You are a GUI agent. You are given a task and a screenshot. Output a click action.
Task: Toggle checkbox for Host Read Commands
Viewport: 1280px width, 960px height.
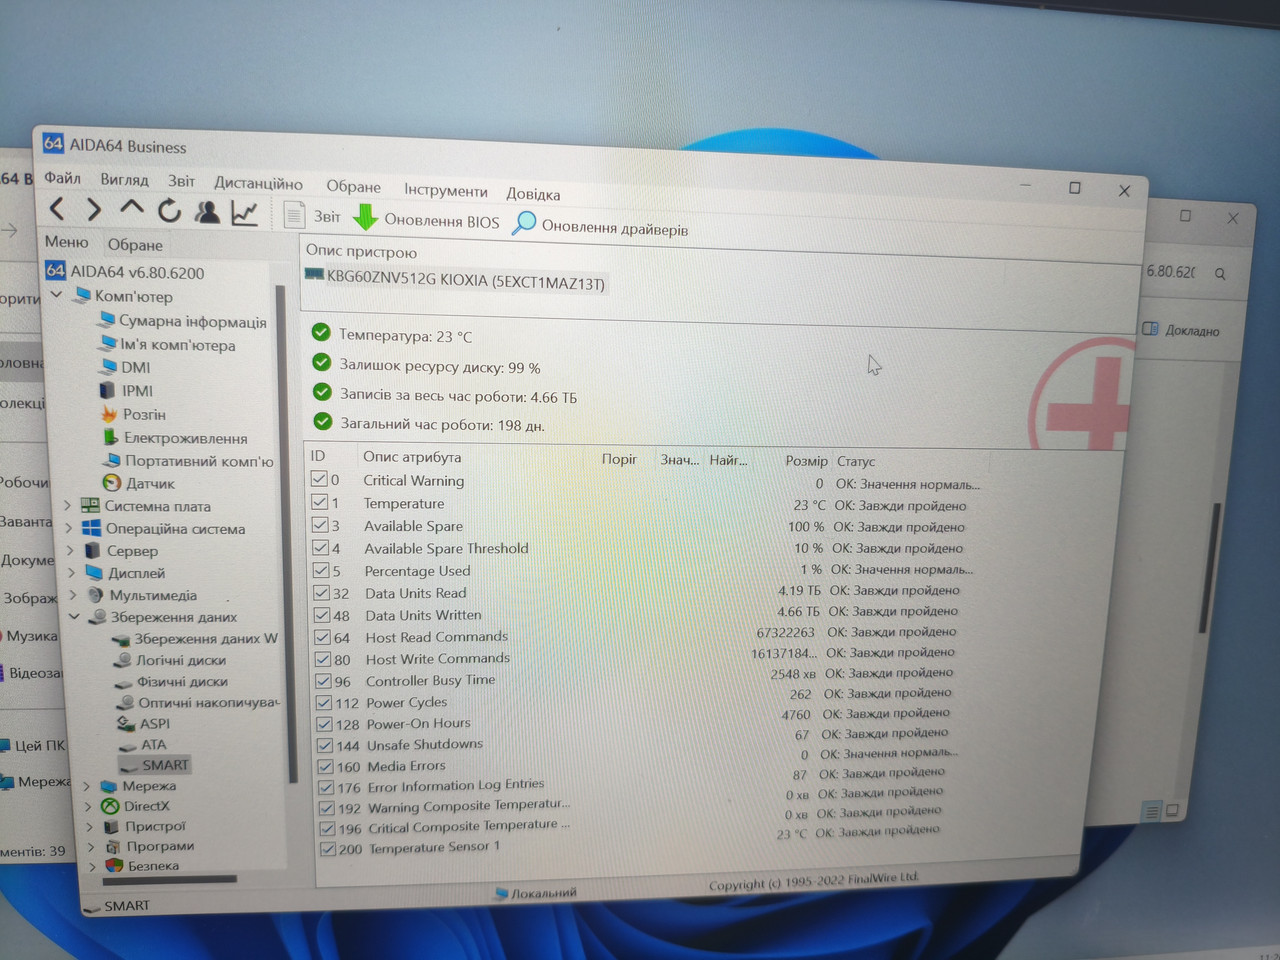point(324,636)
